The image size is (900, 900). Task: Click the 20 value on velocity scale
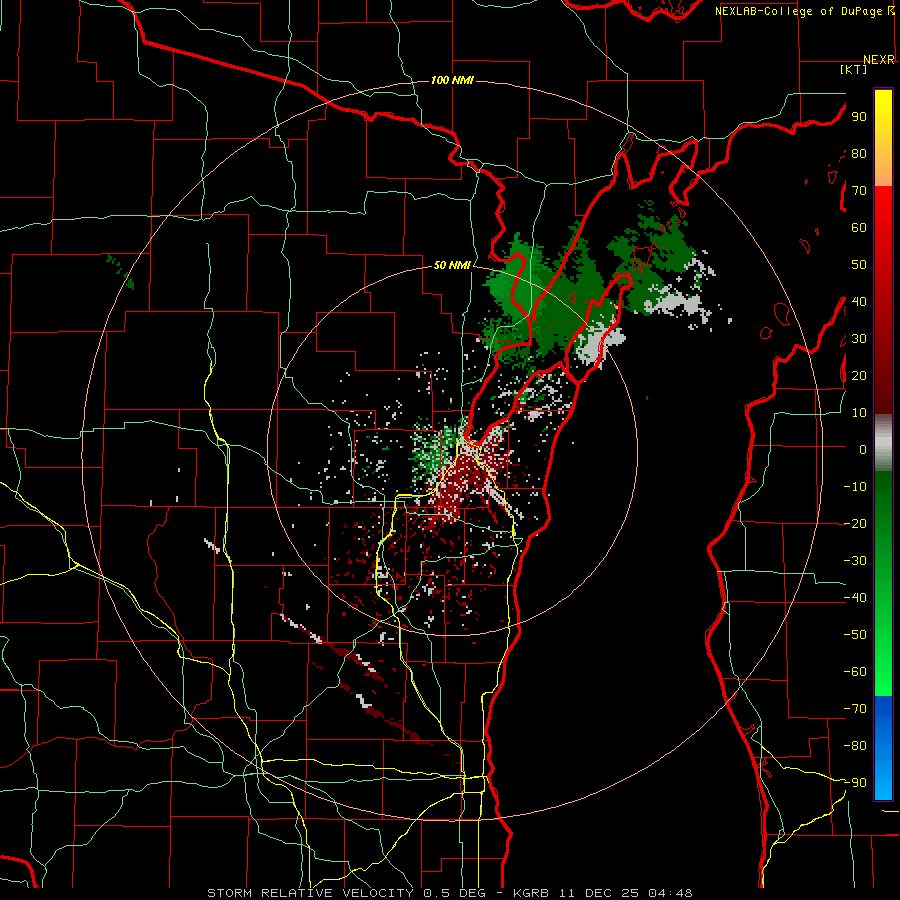pyautogui.click(x=859, y=375)
